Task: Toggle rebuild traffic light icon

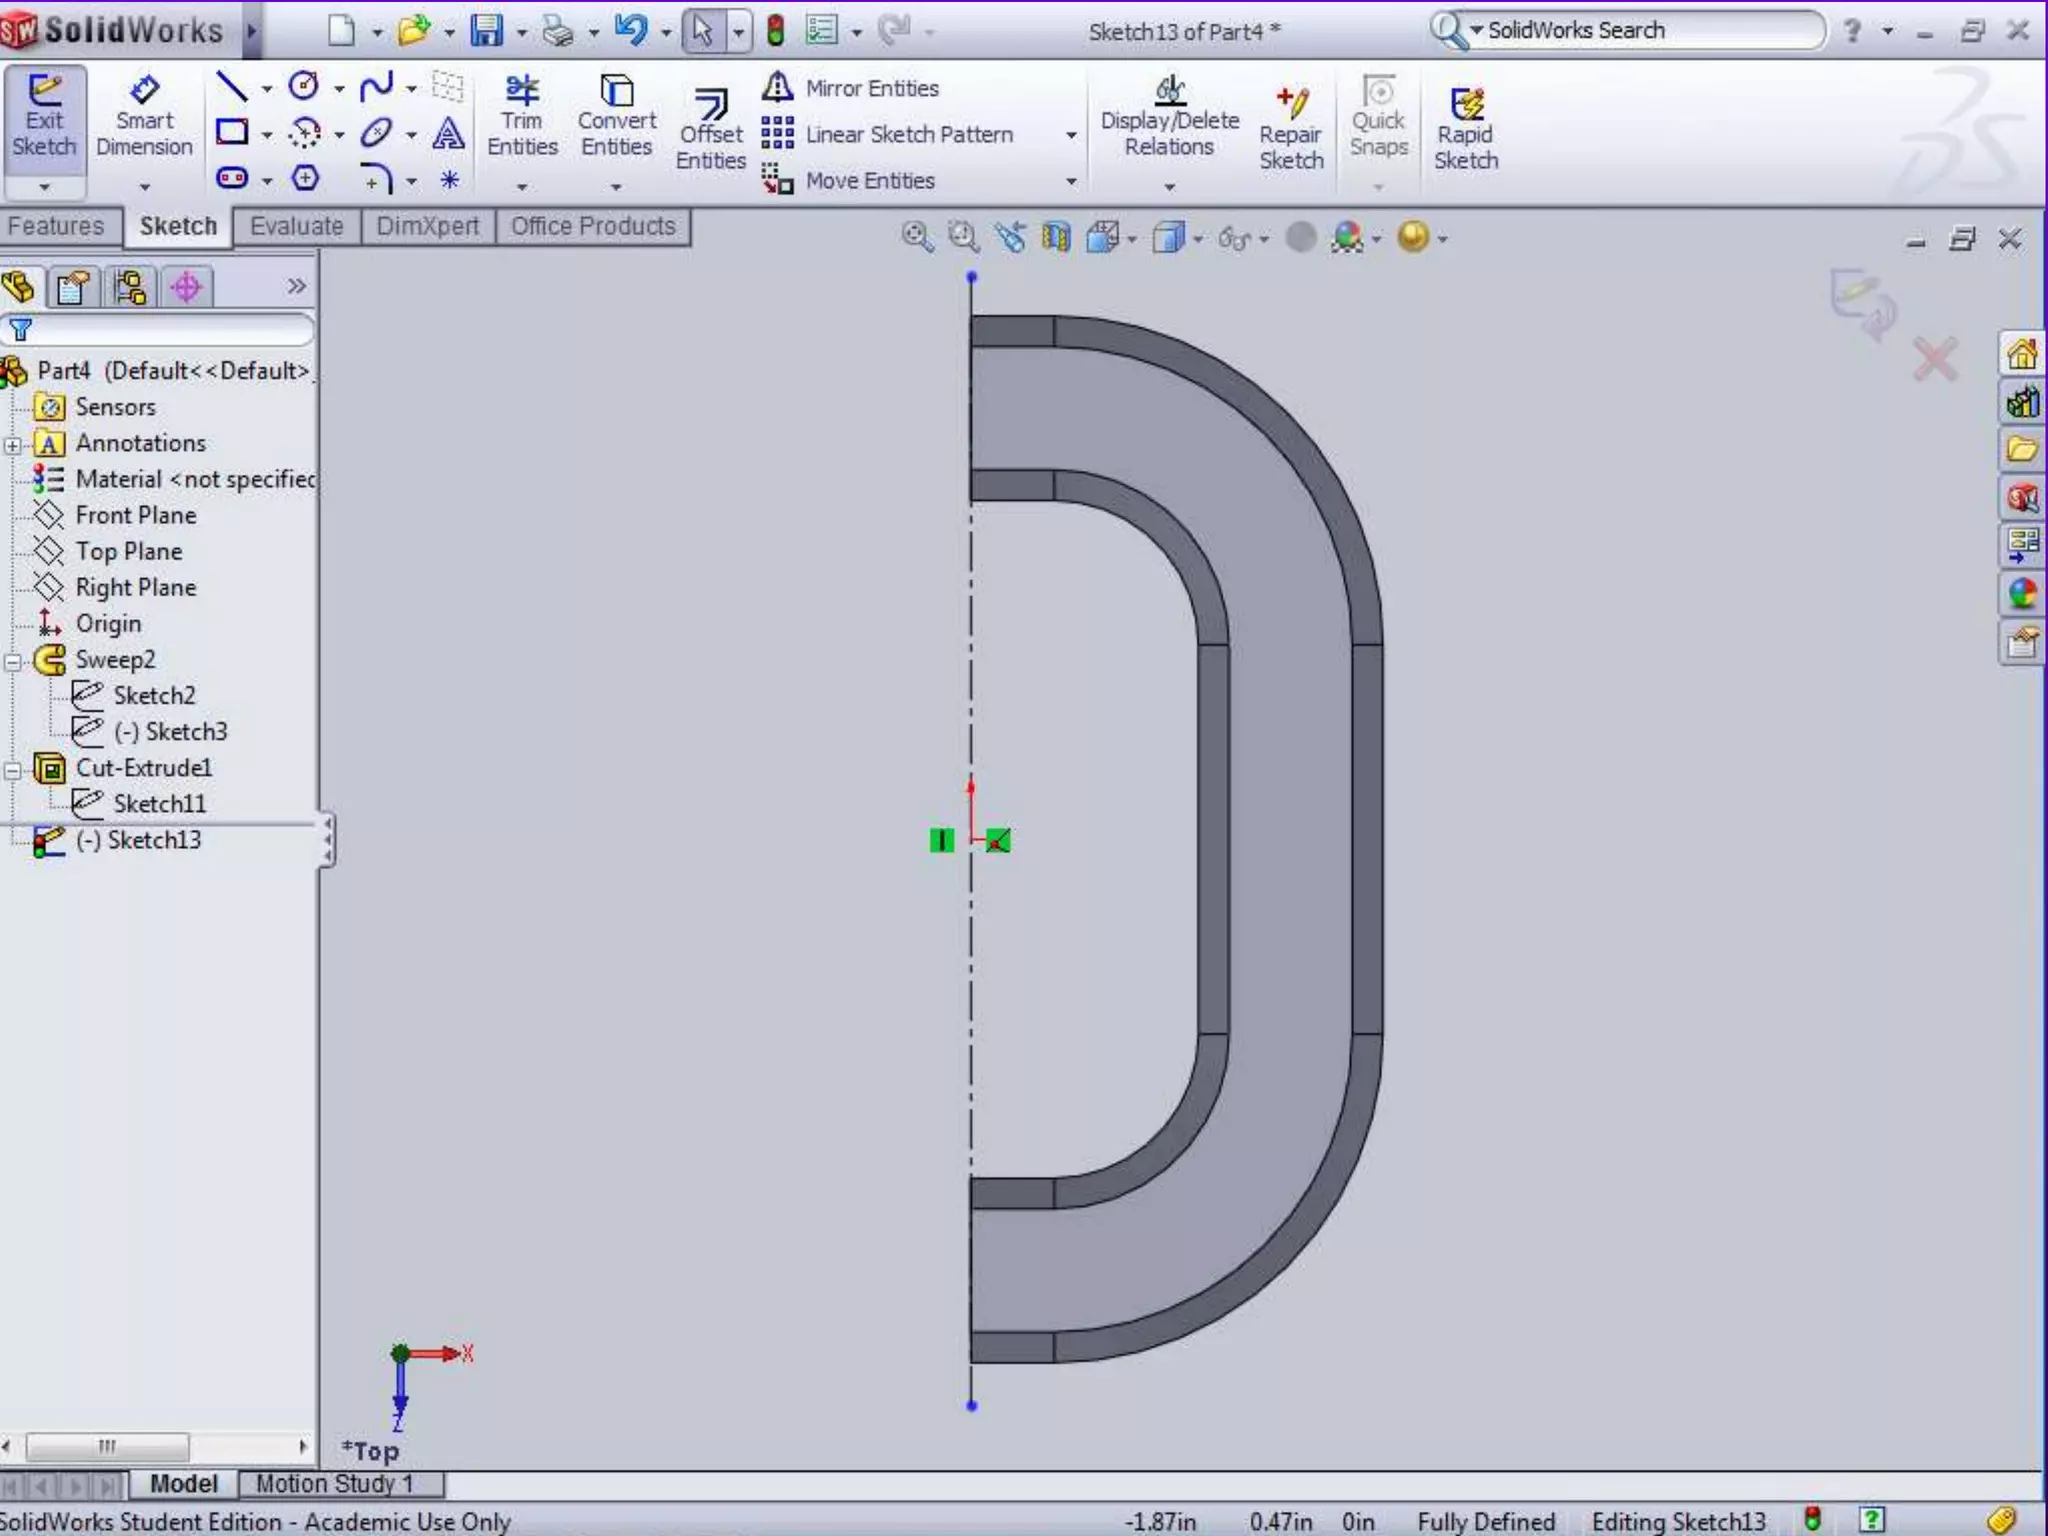Action: [x=775, y=31]
